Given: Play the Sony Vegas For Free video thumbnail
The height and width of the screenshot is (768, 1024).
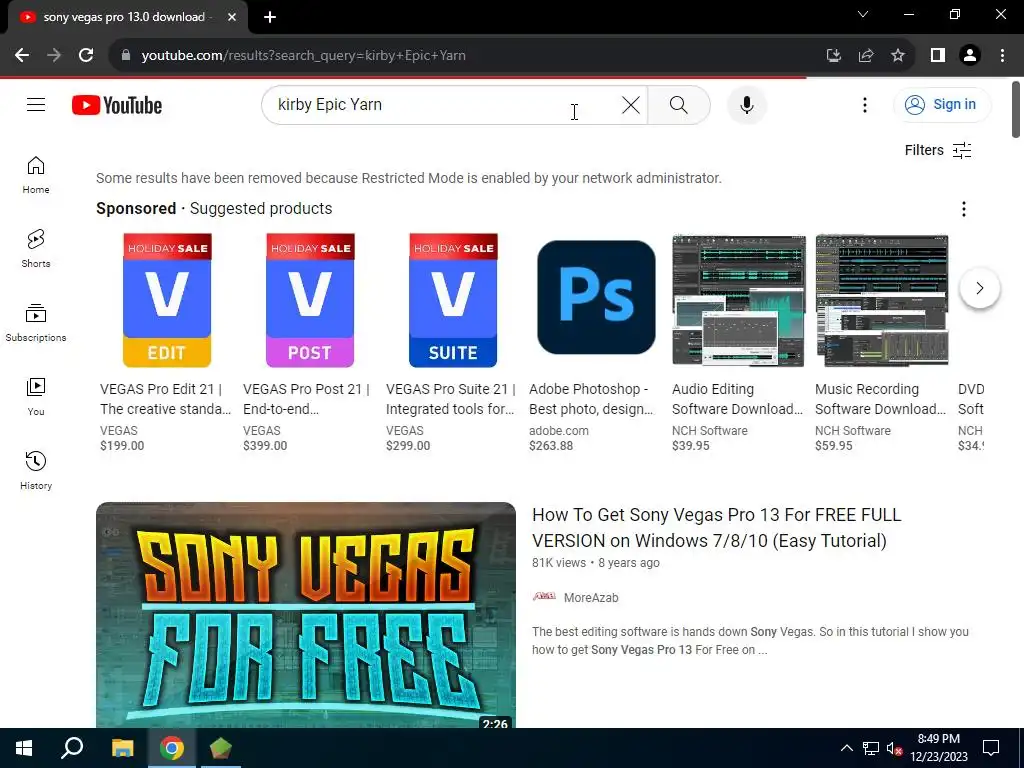Looking at the screenshot, I should [x=306, y=615].
